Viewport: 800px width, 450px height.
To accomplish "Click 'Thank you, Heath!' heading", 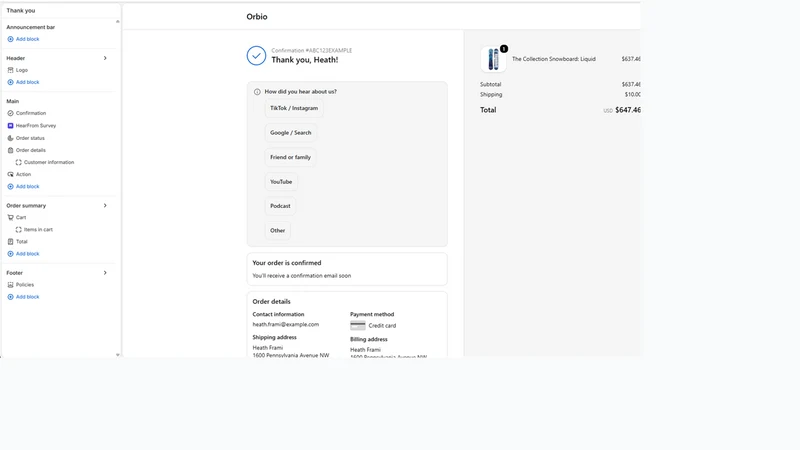I will pyautogui.click(x=305, y=60).
